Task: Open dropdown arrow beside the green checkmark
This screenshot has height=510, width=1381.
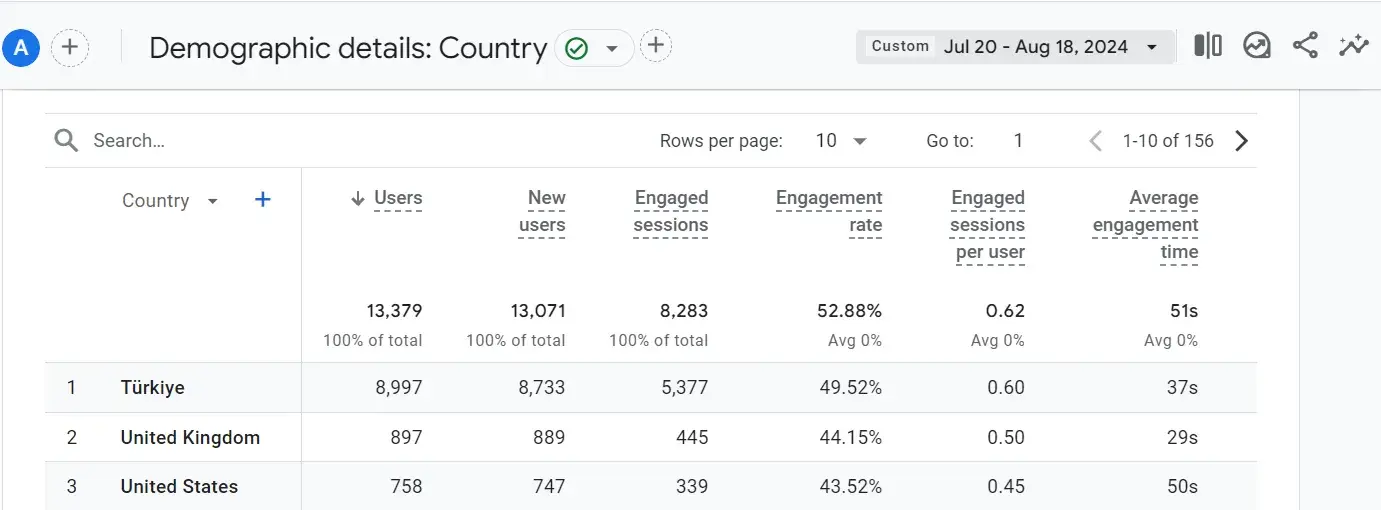Action: click(x=612, y=48)
